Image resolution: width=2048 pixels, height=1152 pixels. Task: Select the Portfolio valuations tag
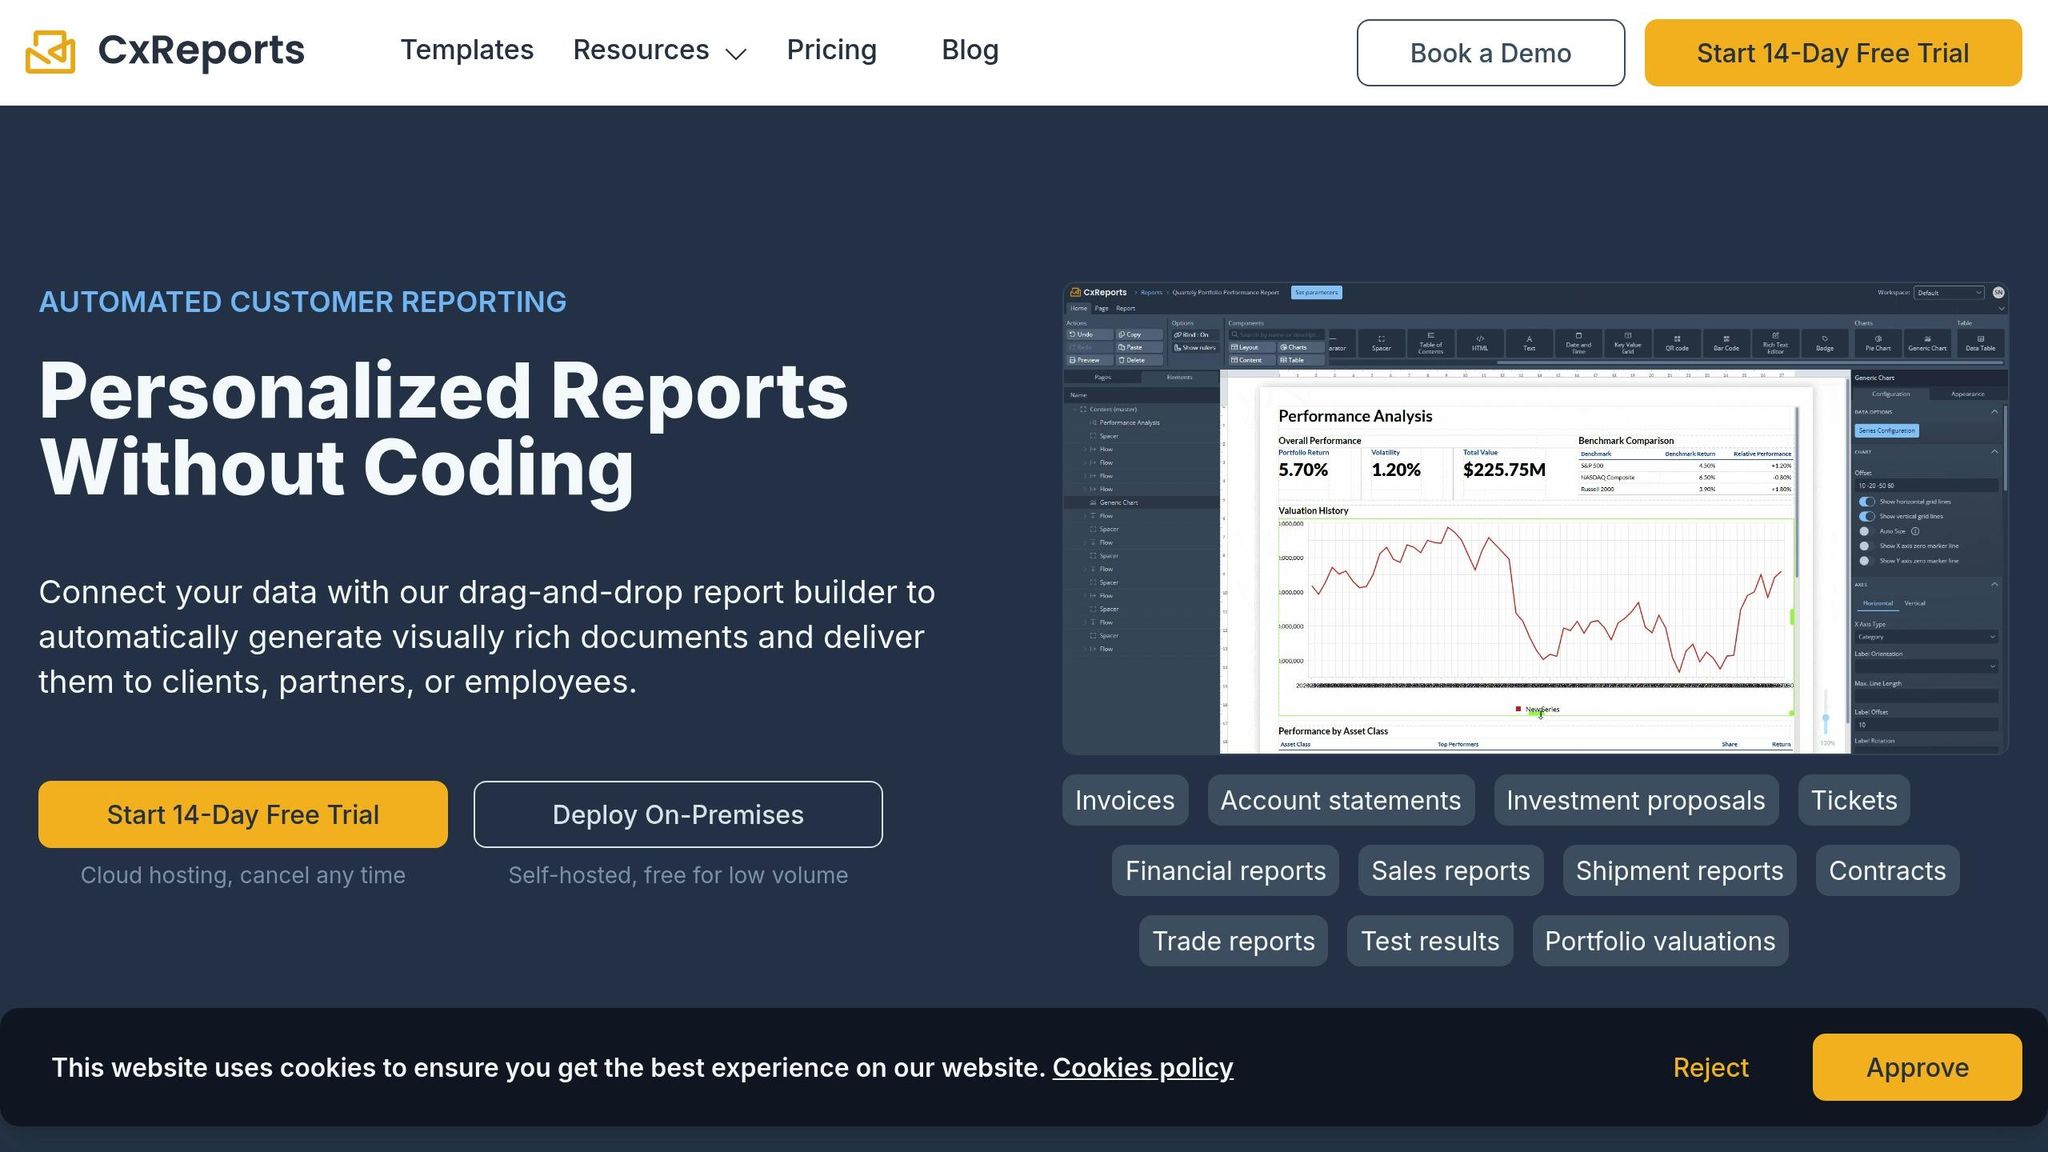coord(1660,941)
